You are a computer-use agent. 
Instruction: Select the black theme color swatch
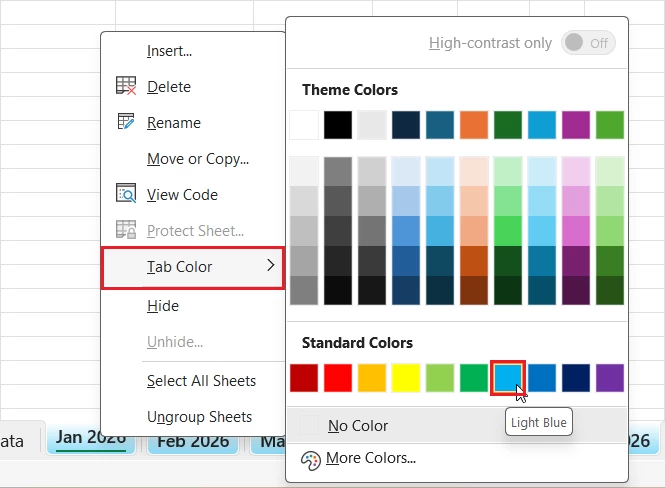tap(338, 125)
